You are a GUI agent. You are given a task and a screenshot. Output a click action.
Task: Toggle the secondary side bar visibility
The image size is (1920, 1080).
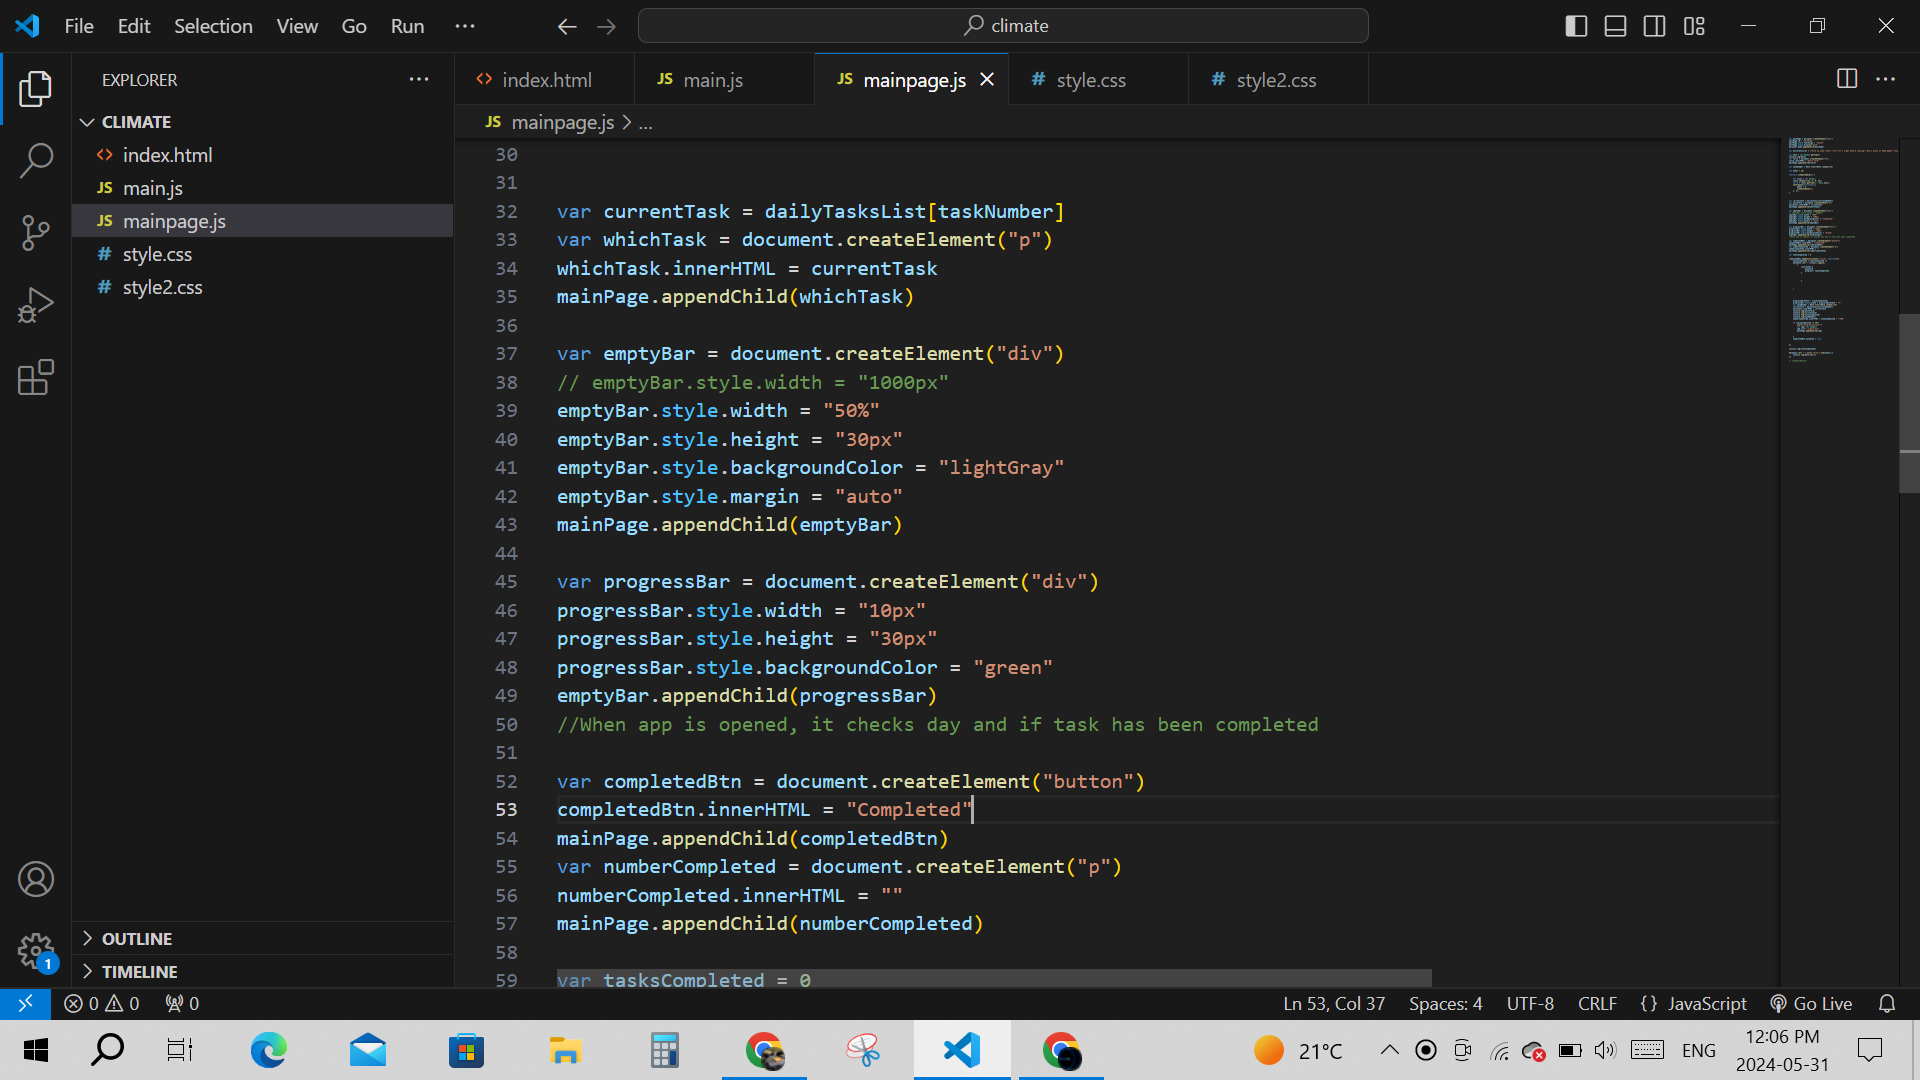[1654, 26]
